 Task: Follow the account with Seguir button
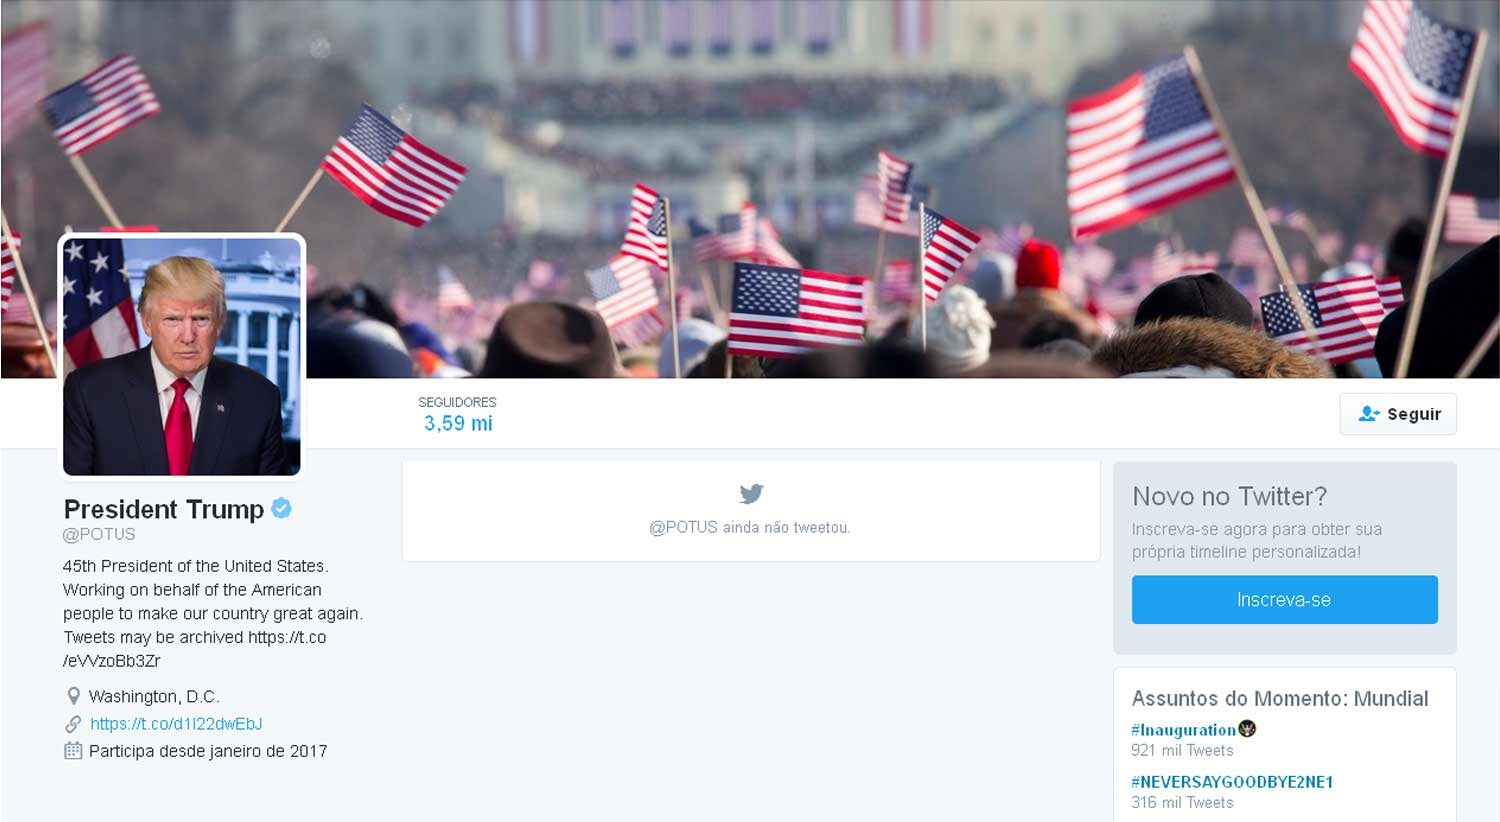(x=1398, y=414)
